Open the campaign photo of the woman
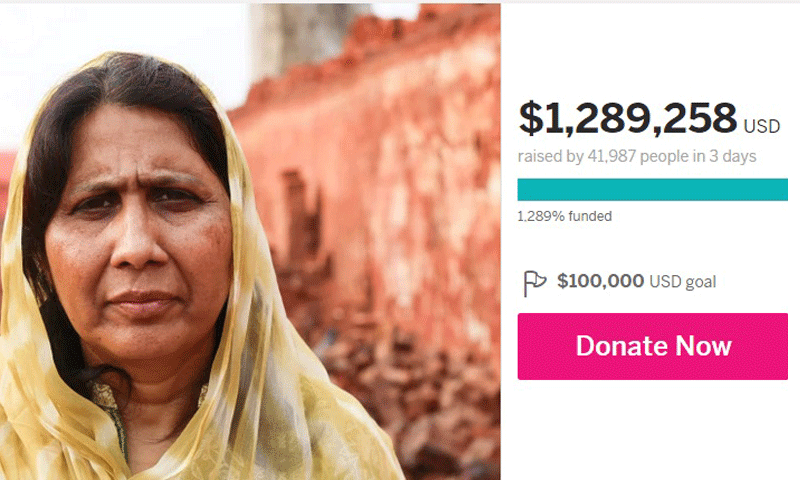Viewport: 800px width, 480px height. [x=250, y=242]
